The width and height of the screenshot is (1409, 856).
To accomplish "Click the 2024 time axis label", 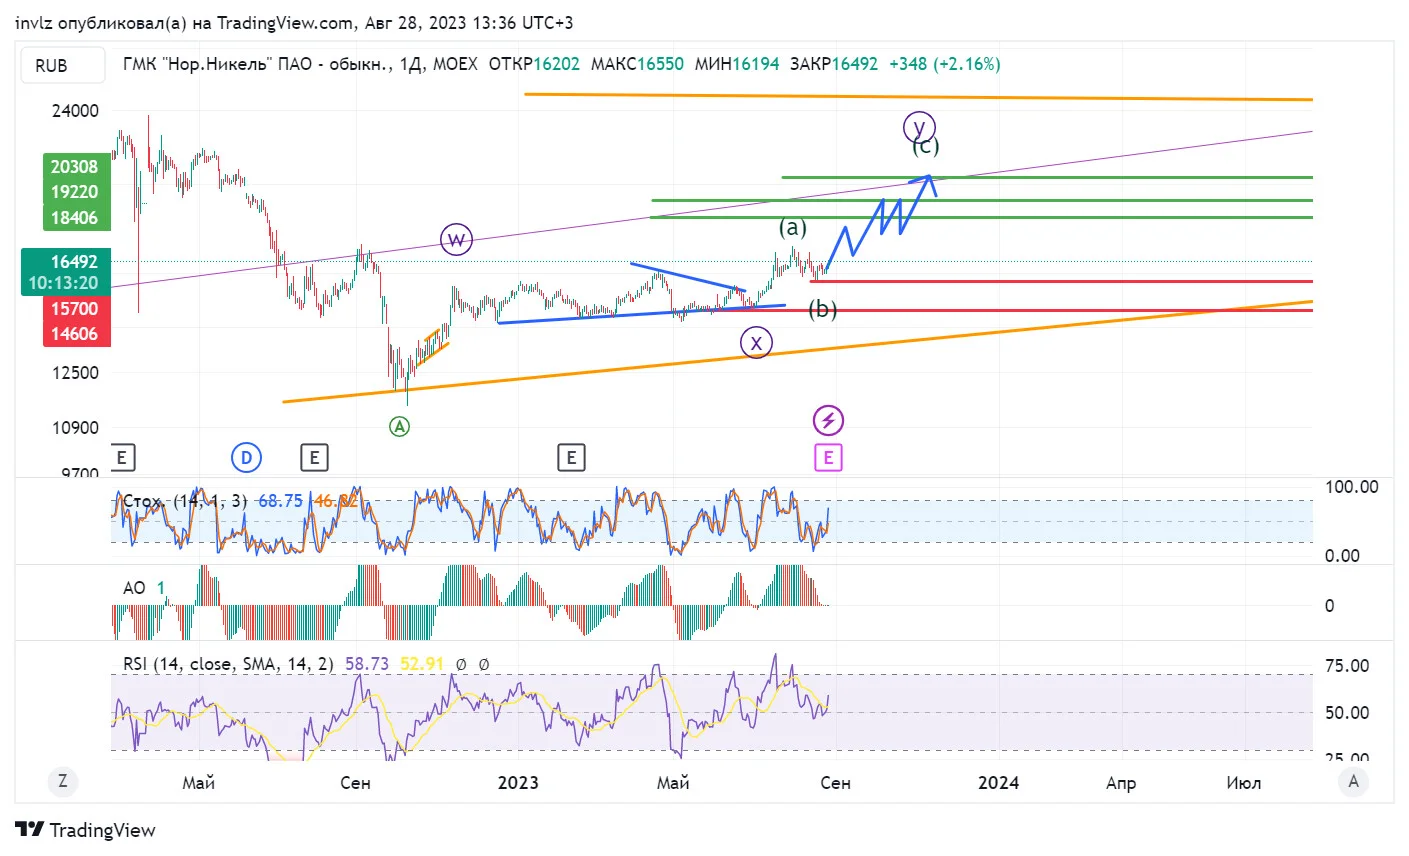I will [x=998, y=783].
